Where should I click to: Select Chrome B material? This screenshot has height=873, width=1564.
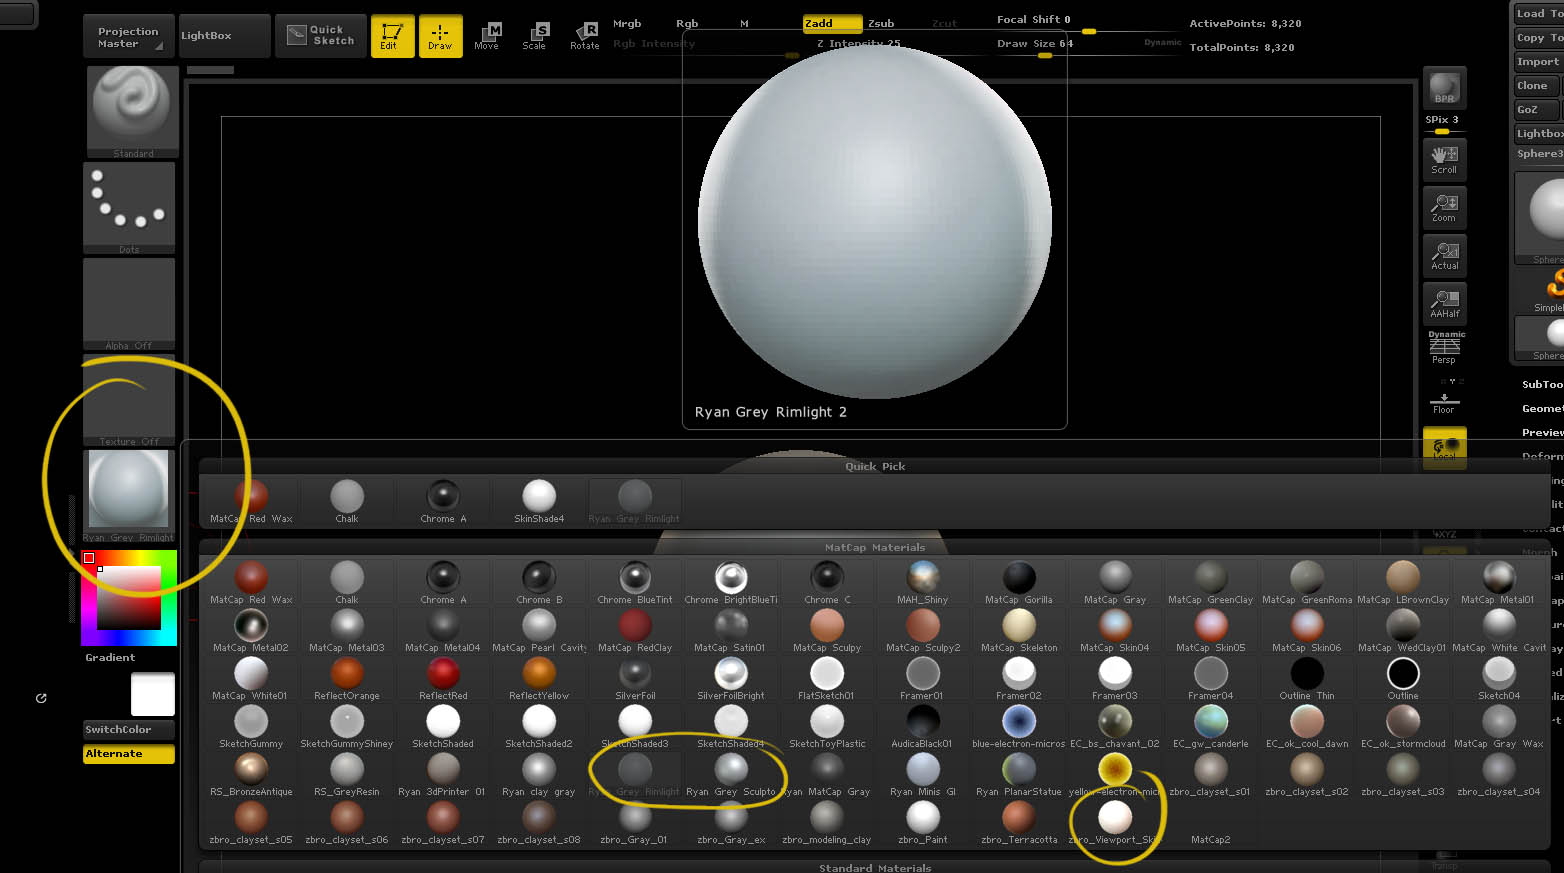(539, 582)
